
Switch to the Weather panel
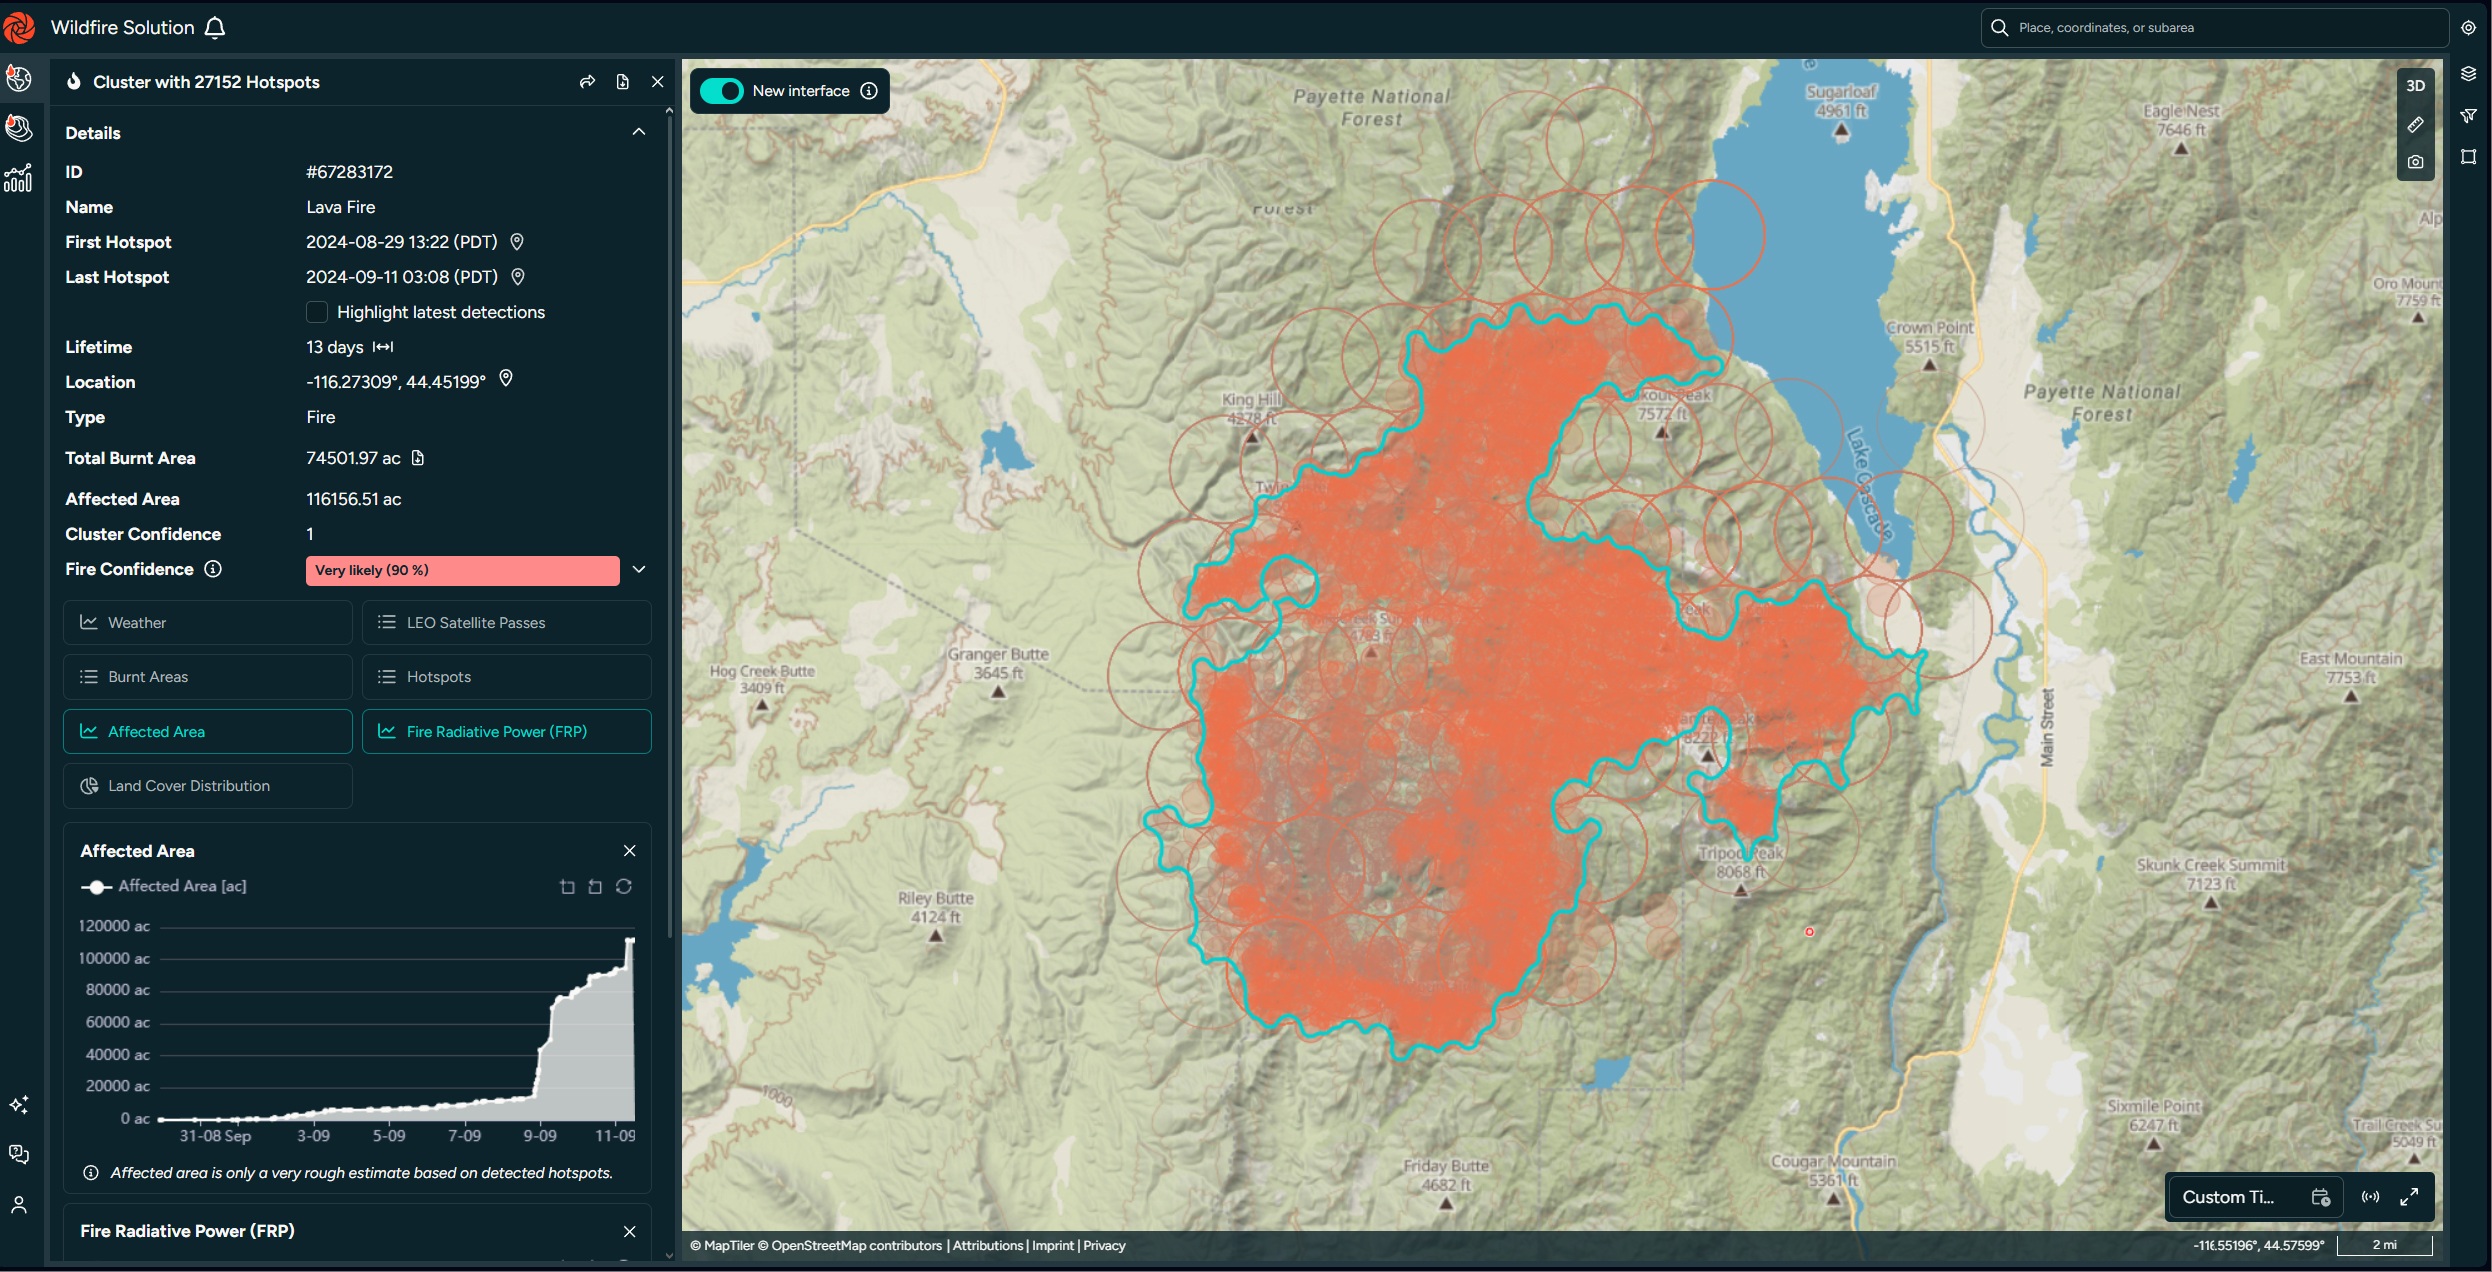207,622
